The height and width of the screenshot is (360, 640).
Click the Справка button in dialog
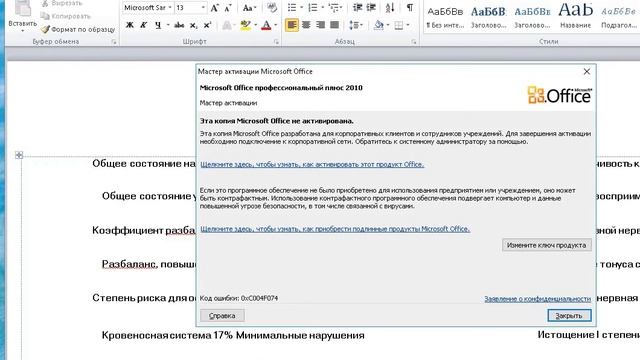click(x=222, y=316)
